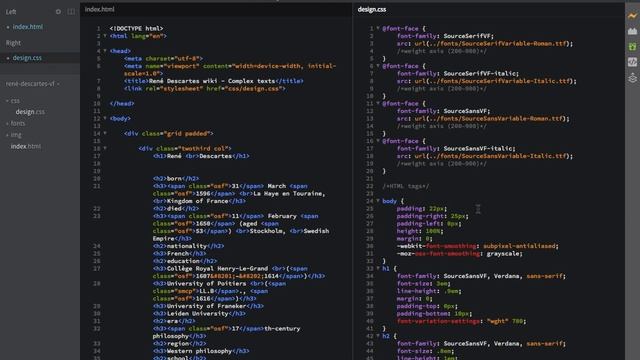Toggle the split view layout icon

(71, 12)
